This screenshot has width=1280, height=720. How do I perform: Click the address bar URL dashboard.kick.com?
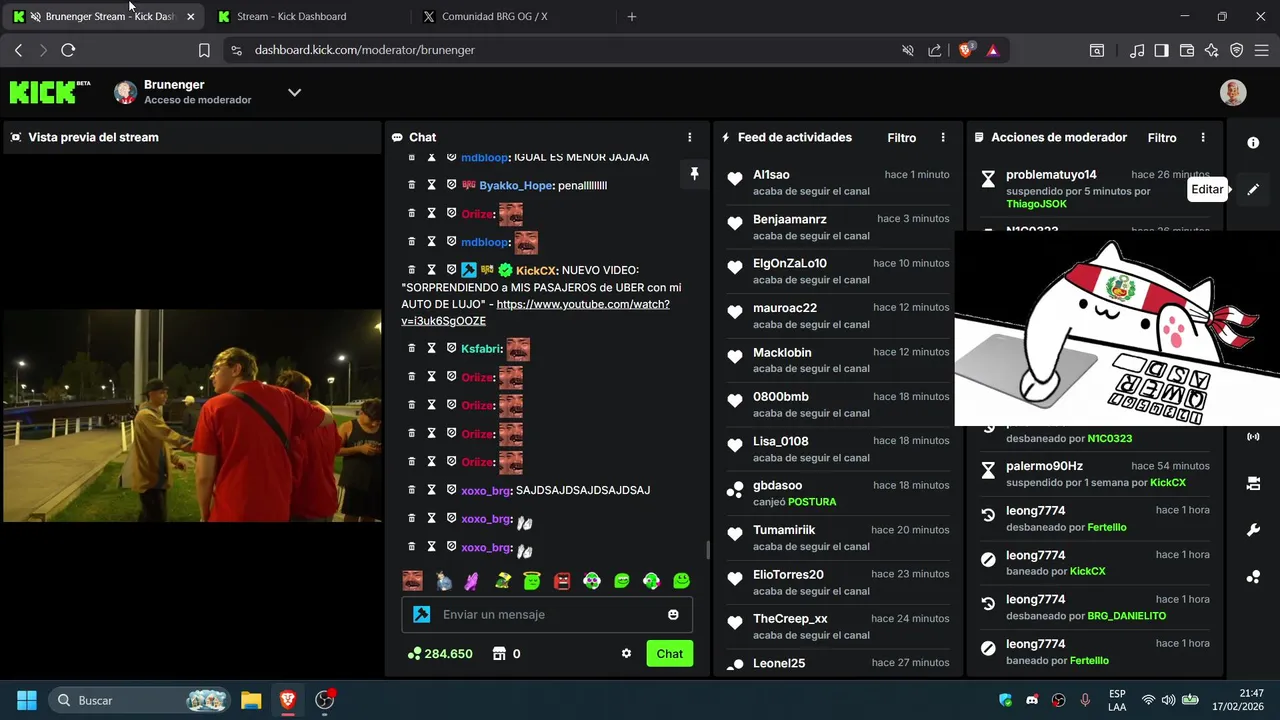364,50
